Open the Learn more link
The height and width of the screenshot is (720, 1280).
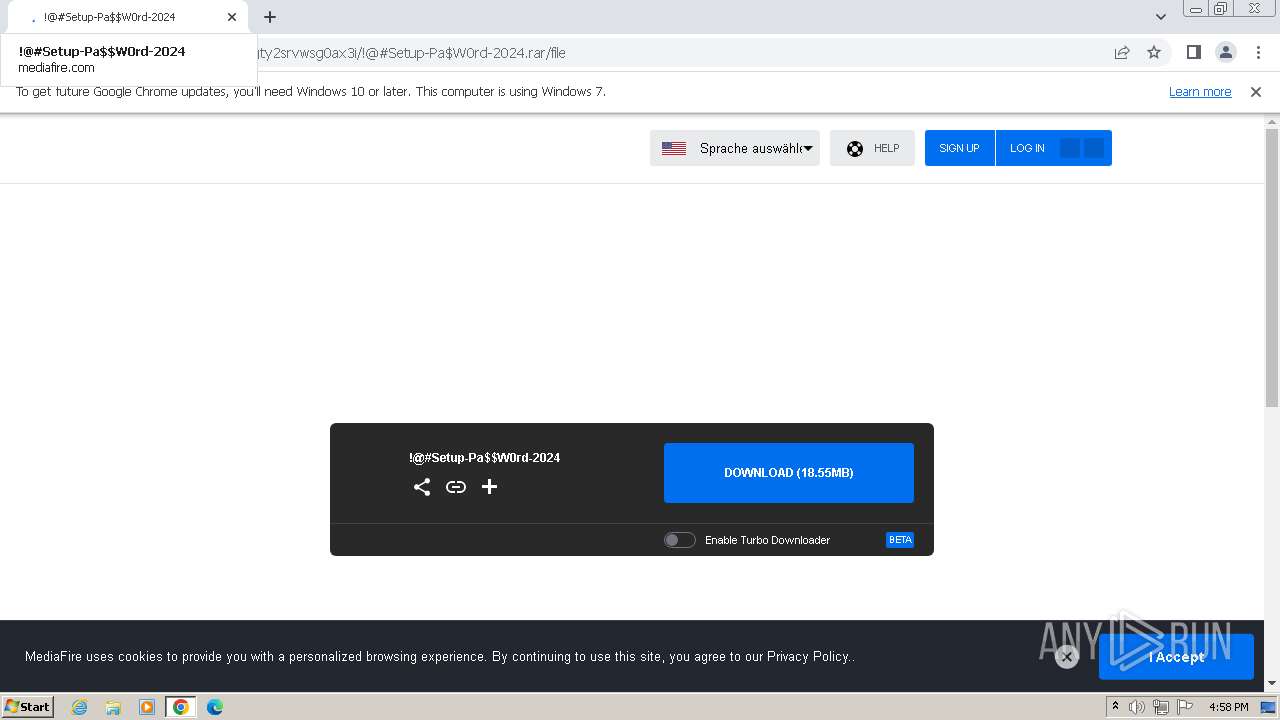(1200, 91)
